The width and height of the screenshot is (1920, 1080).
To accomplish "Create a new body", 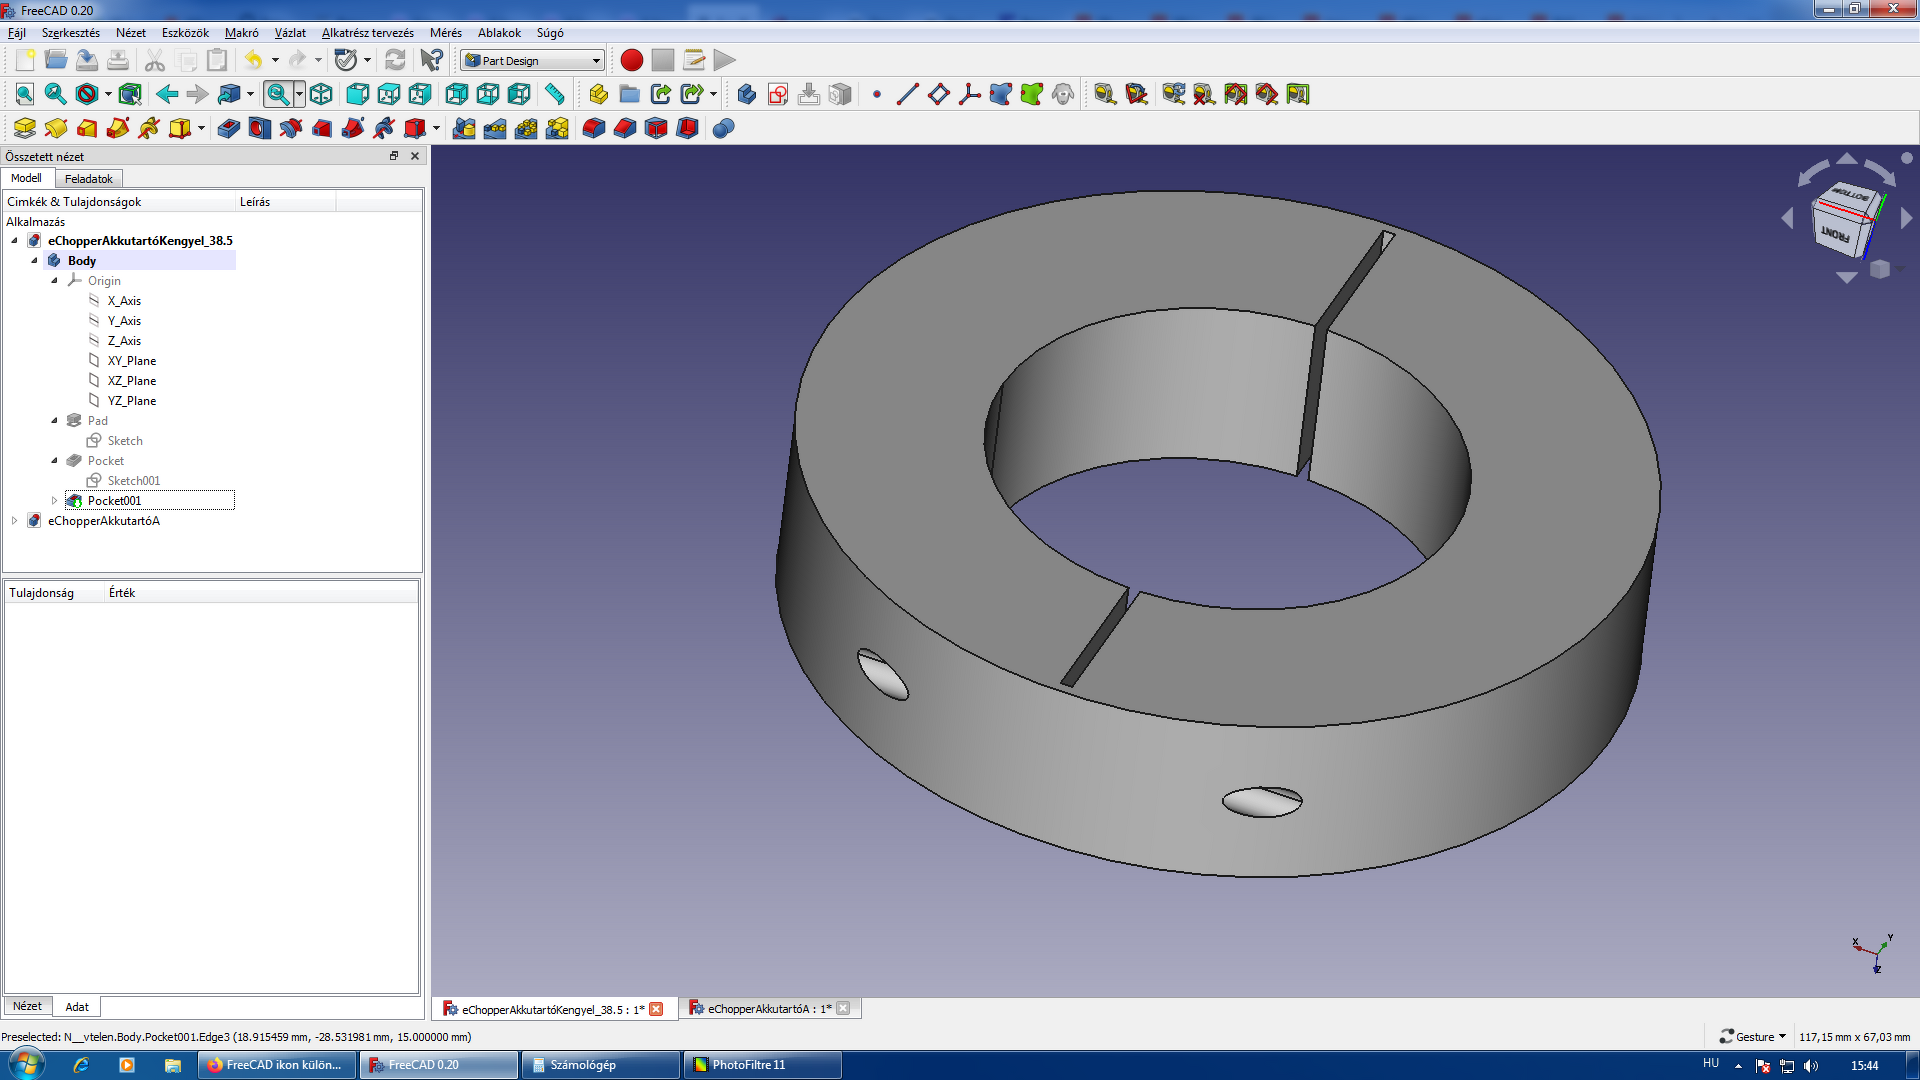I will pyautogui.click(x=747, y=94).
